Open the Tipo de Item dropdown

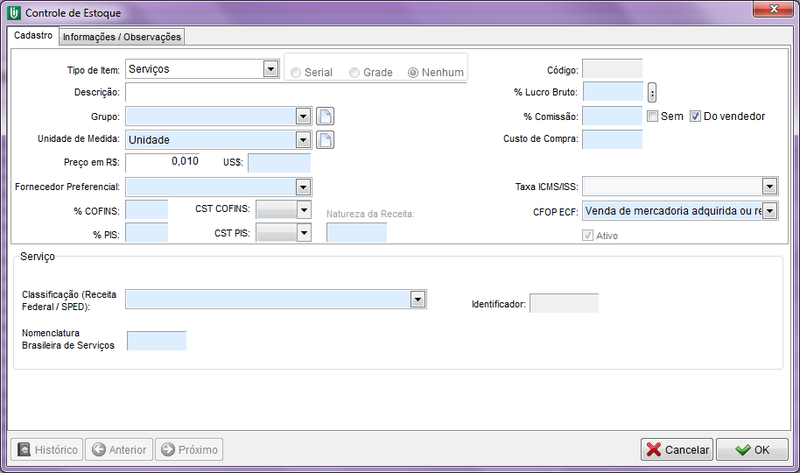click(270, 69)
